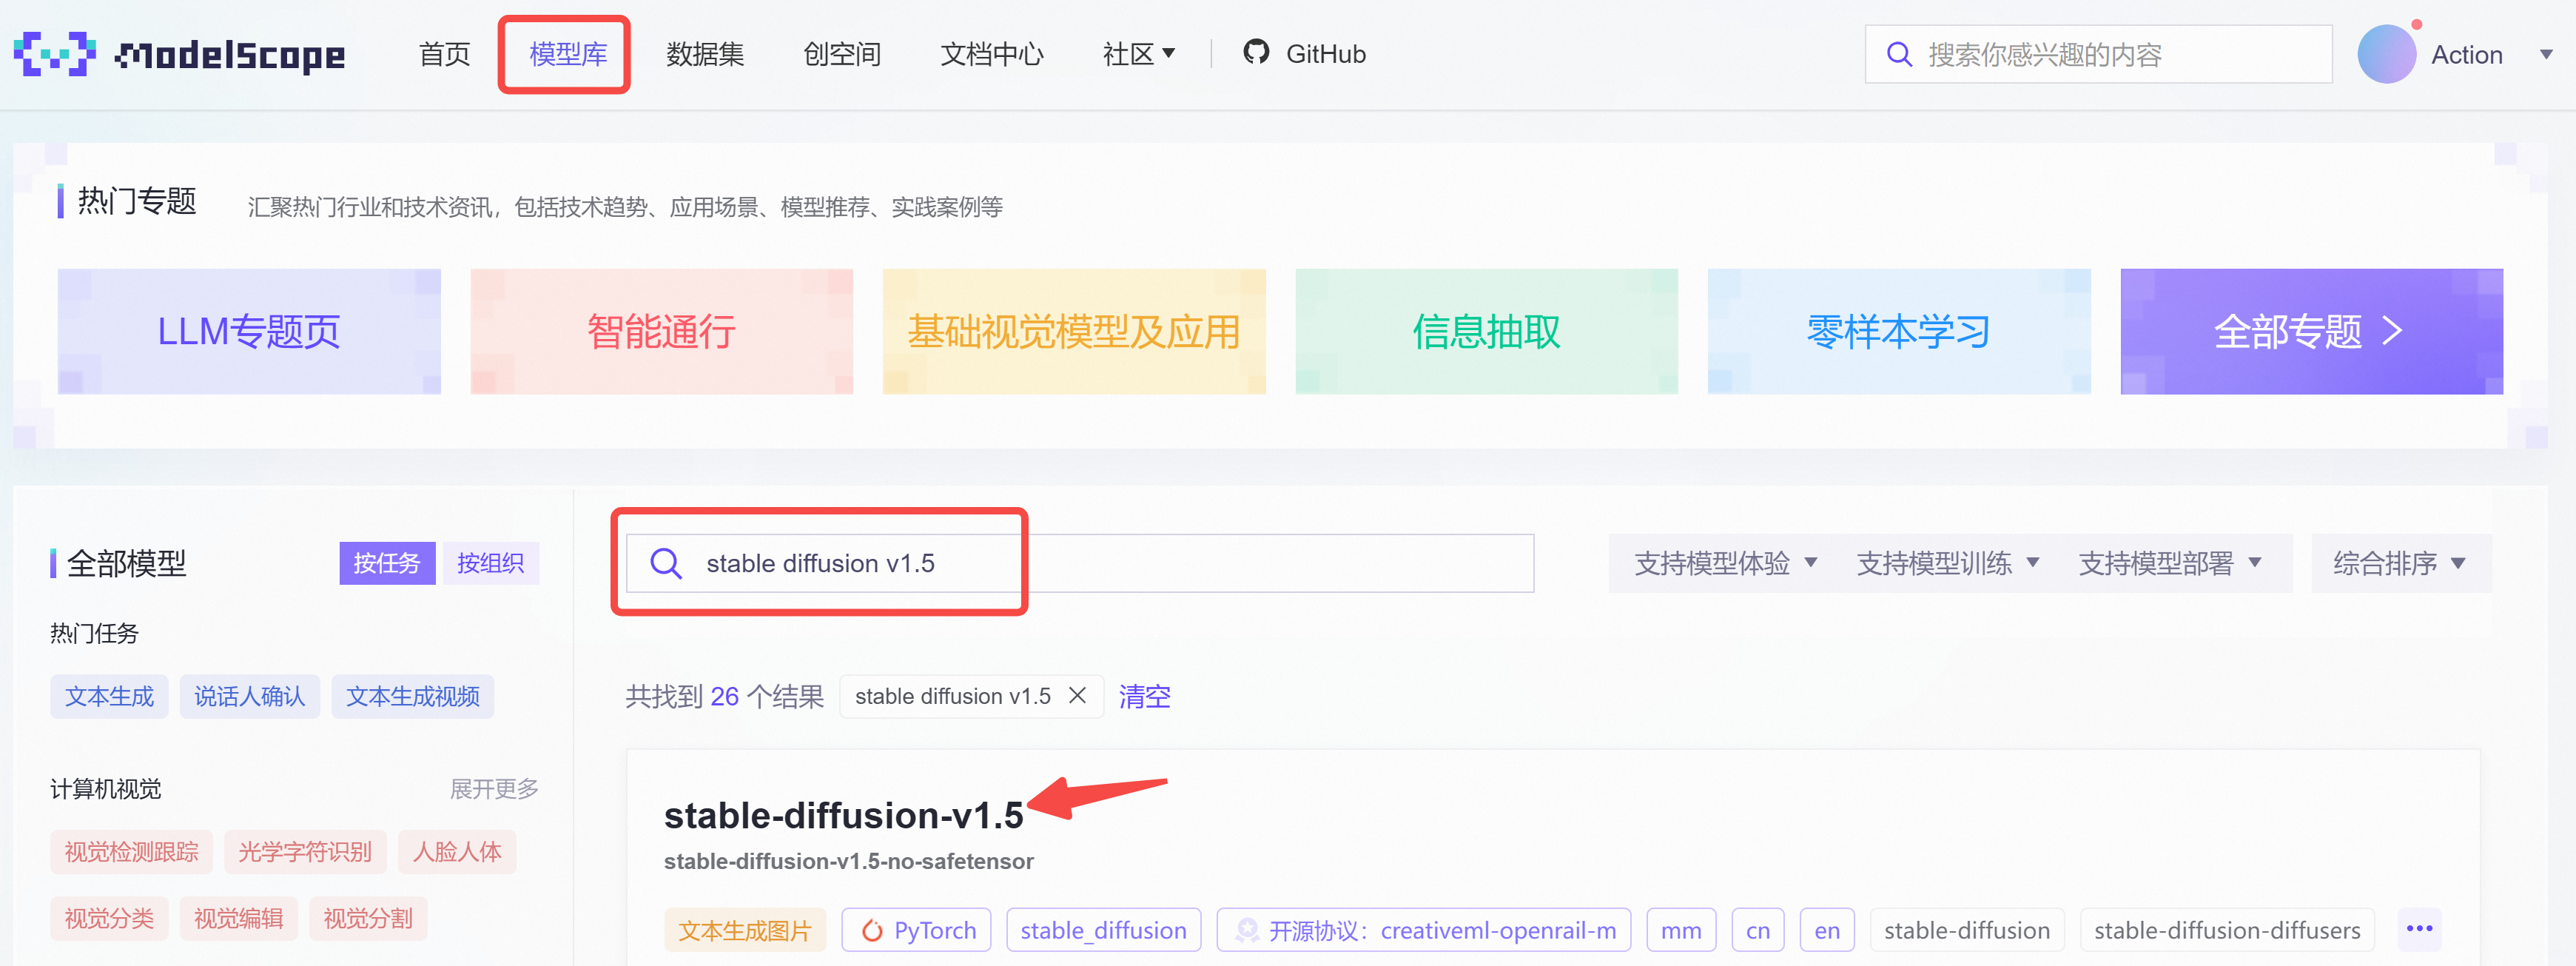Image resolution: width=2576 pixels, height=966 pixels.
Task: Switch to 按任务 filter mode
Action: [x=387, y=563]
